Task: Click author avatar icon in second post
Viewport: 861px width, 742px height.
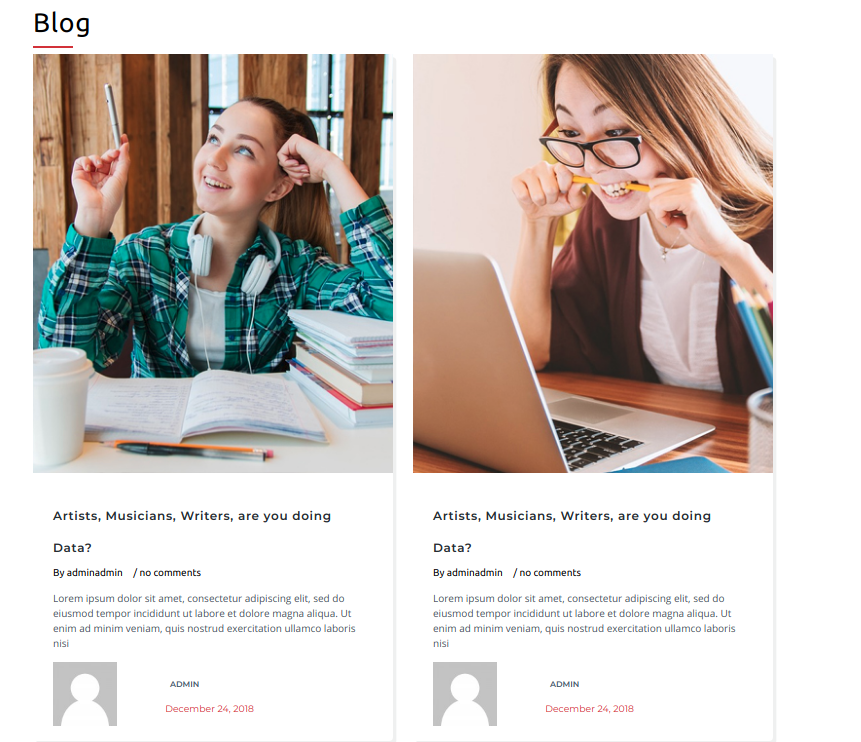Action: pyautogui.click(x=465, y=694)
